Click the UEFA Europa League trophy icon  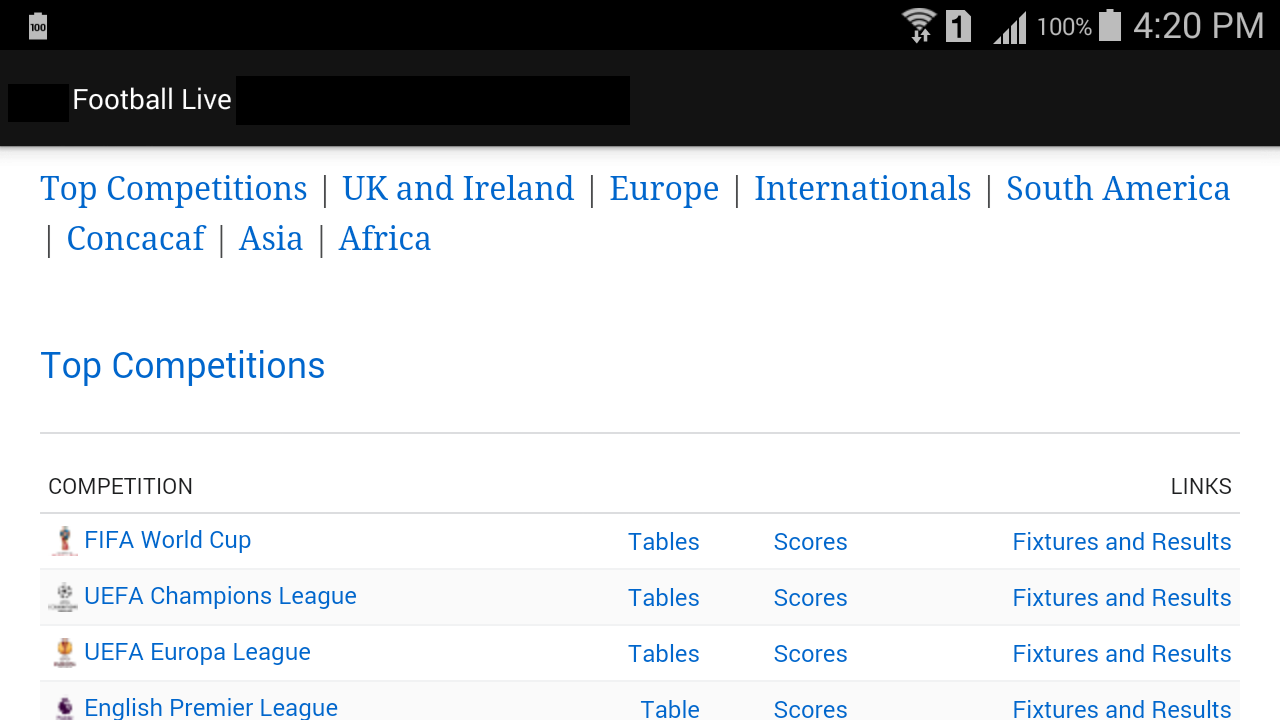coord(64,653)
